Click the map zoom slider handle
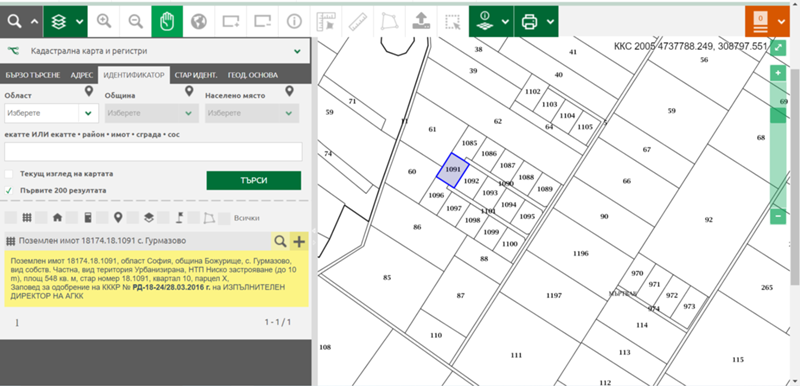800x386 pixels. [778, 115]
